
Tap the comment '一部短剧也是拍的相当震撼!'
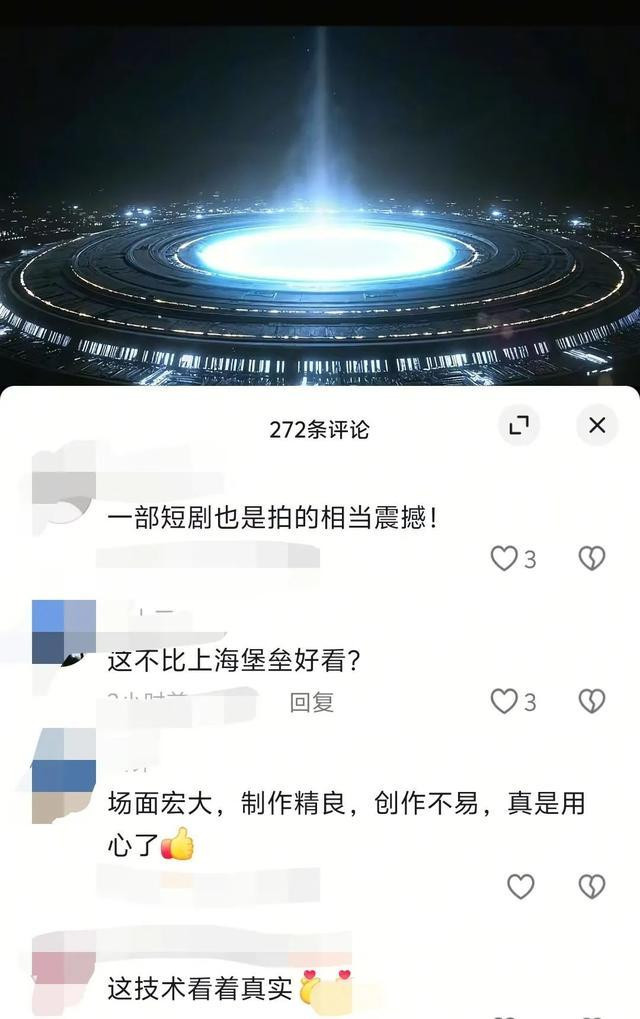[x=273, y=518]
